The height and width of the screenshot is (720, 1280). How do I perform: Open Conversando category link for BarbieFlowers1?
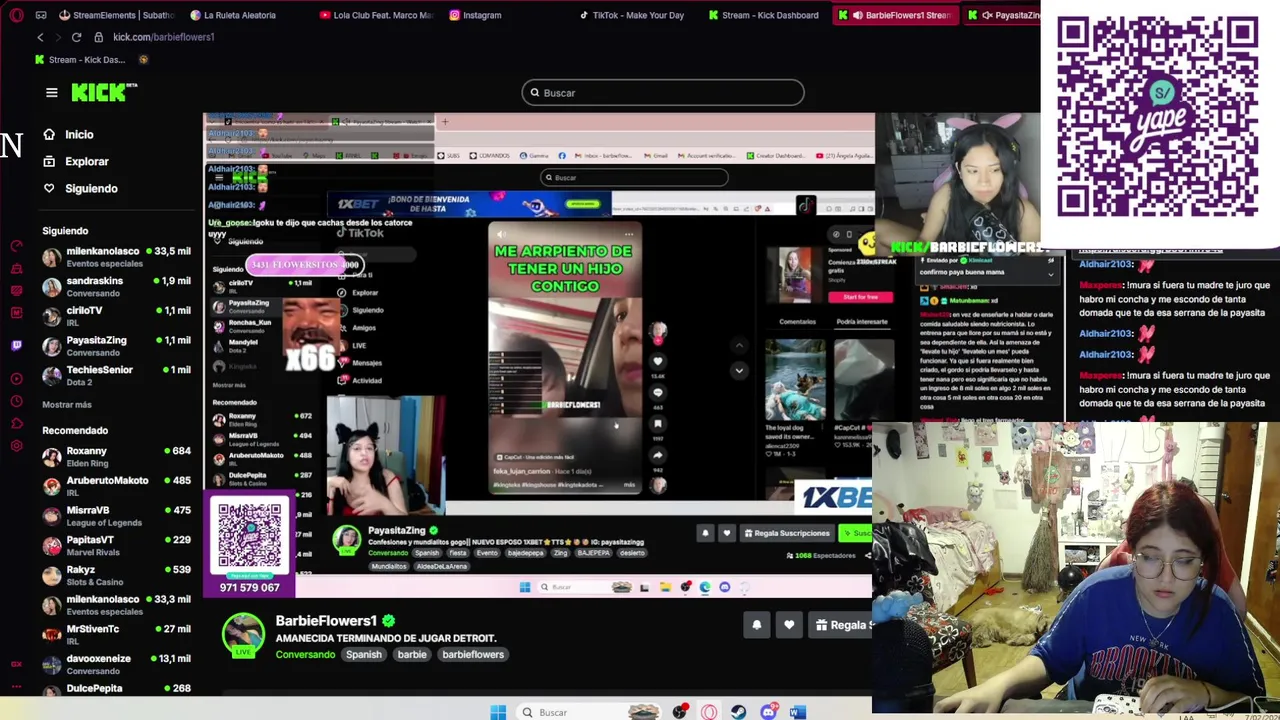point(305,655)
